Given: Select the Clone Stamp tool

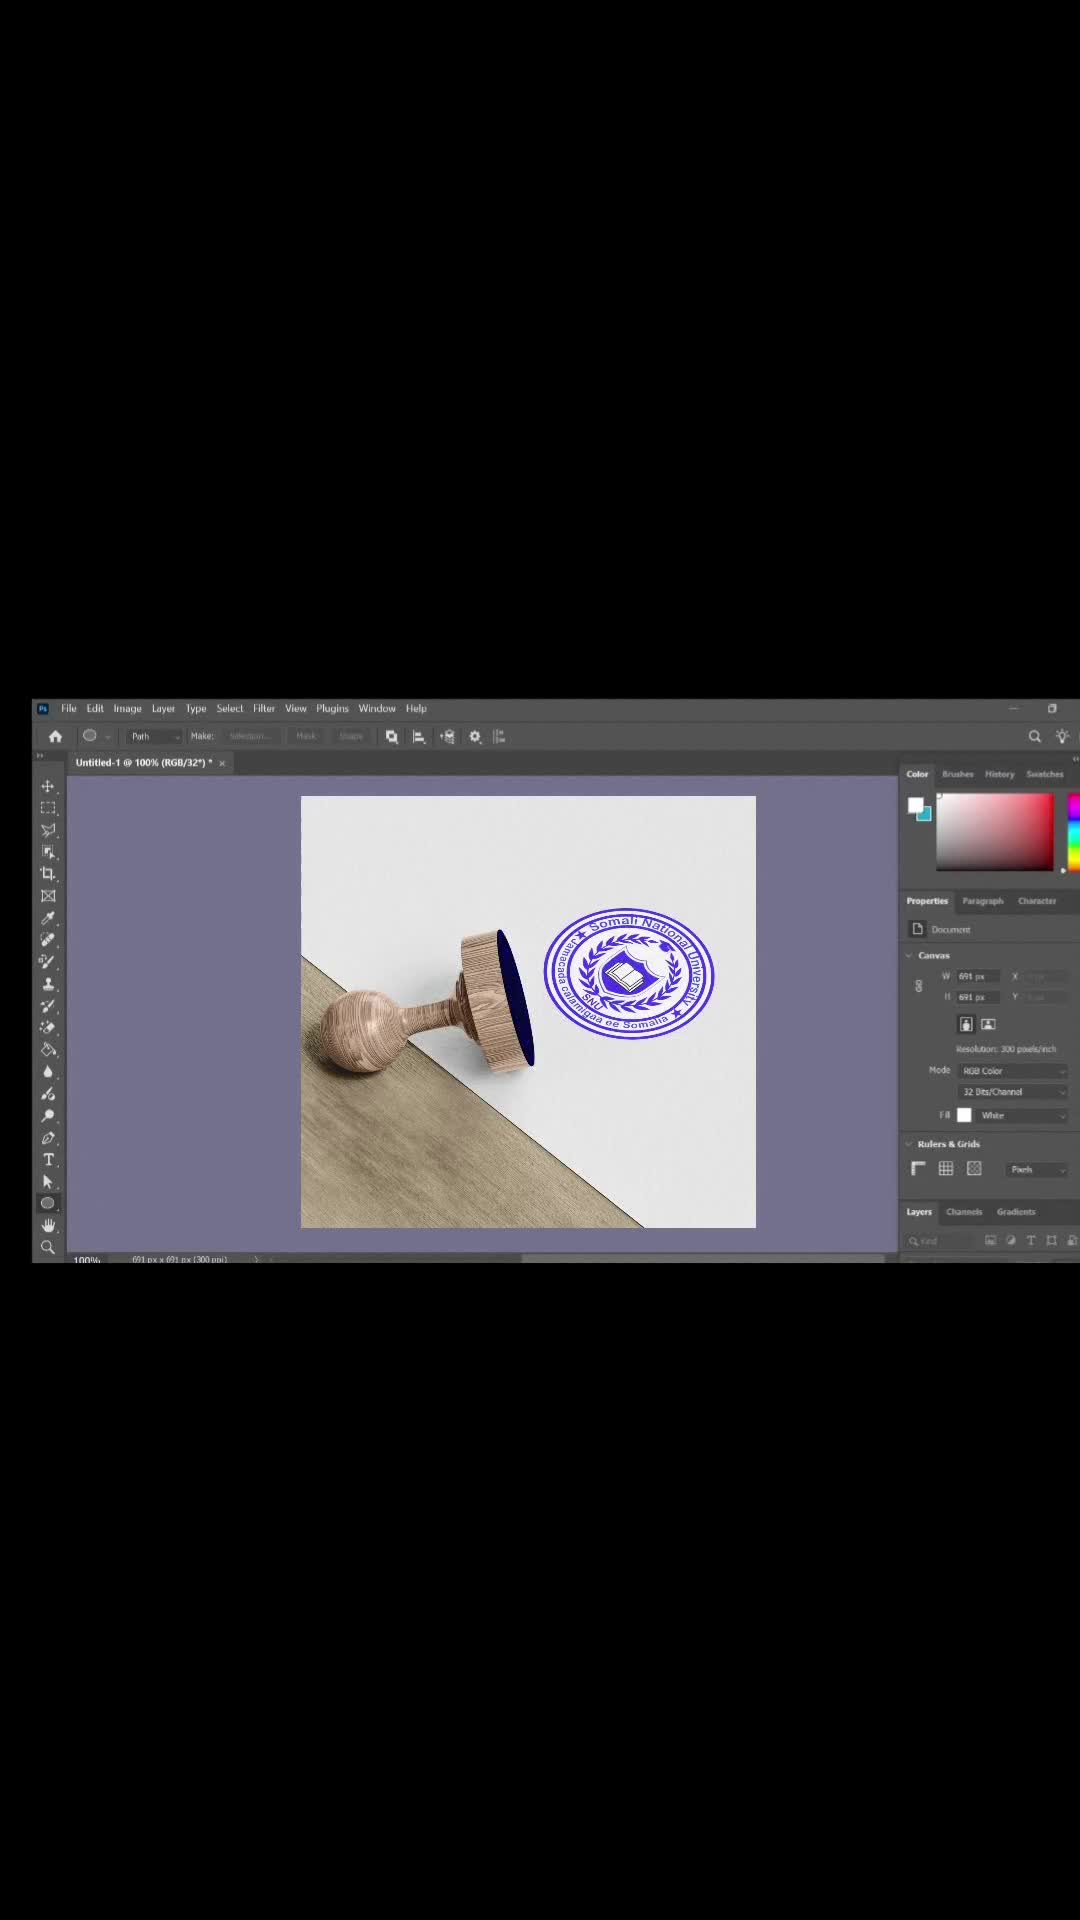Looking at the screenshot, I should [47, 984].
